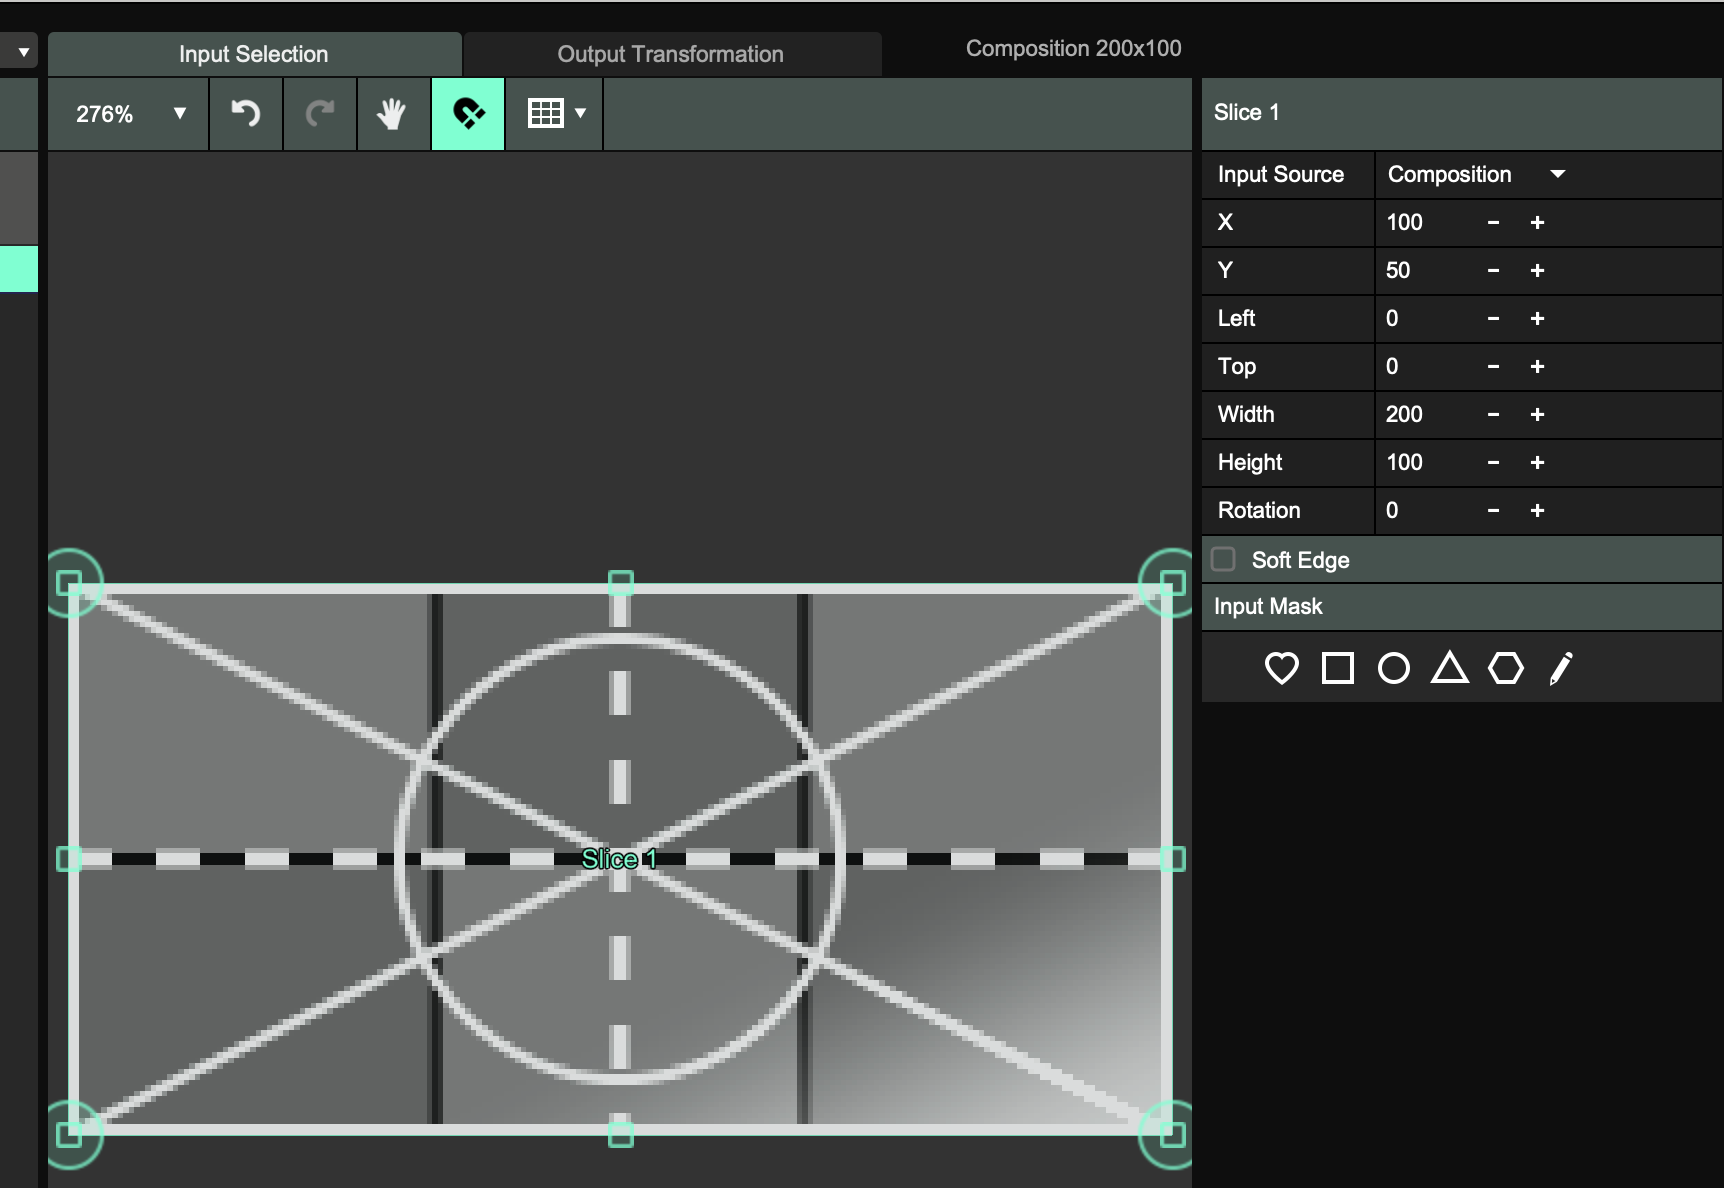Enable the Soft Edge checkbox
The height and width of the screenshot is (1188, 1724).
tap(1223, 559)
